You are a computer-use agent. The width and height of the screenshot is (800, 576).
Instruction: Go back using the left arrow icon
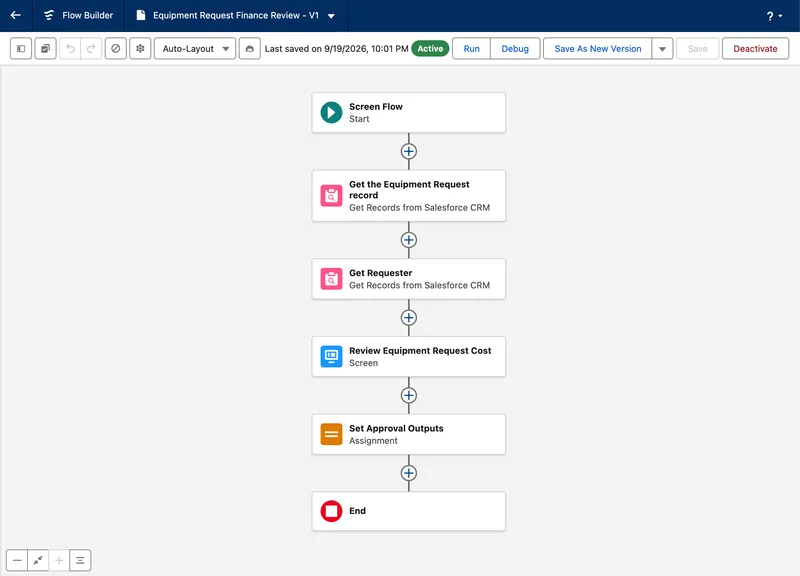coord(16,15)
